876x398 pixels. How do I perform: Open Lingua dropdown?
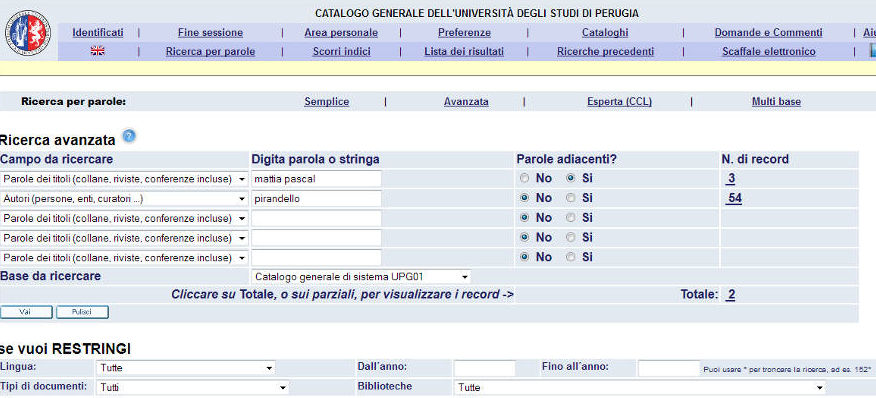click(x=186, y=368)
